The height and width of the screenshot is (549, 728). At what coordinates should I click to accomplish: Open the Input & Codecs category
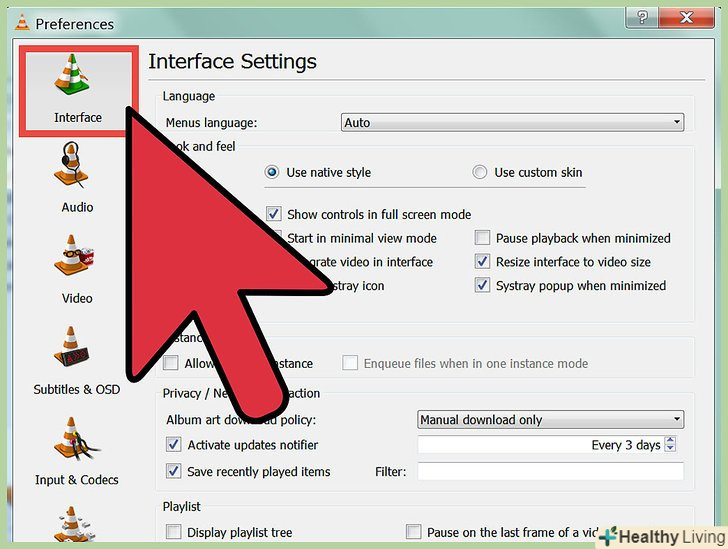pos(77,451)
